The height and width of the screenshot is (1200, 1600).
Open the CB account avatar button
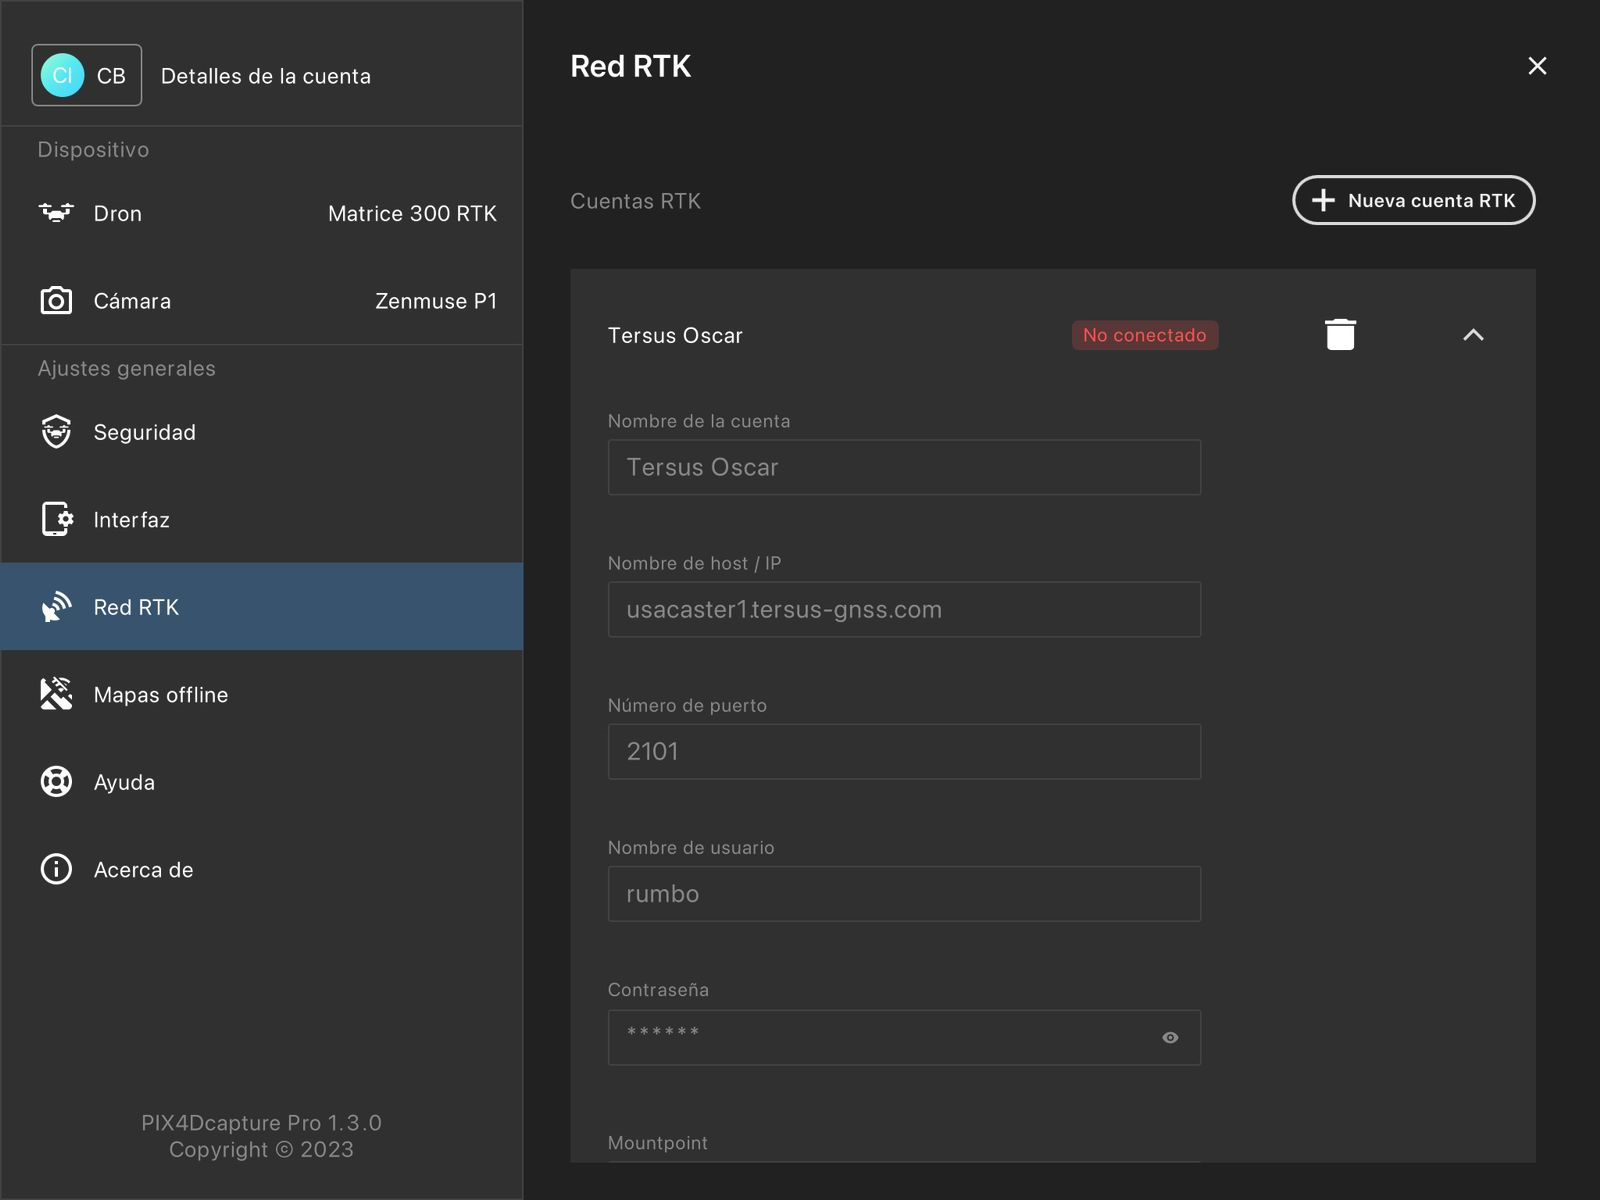(86, 75)
